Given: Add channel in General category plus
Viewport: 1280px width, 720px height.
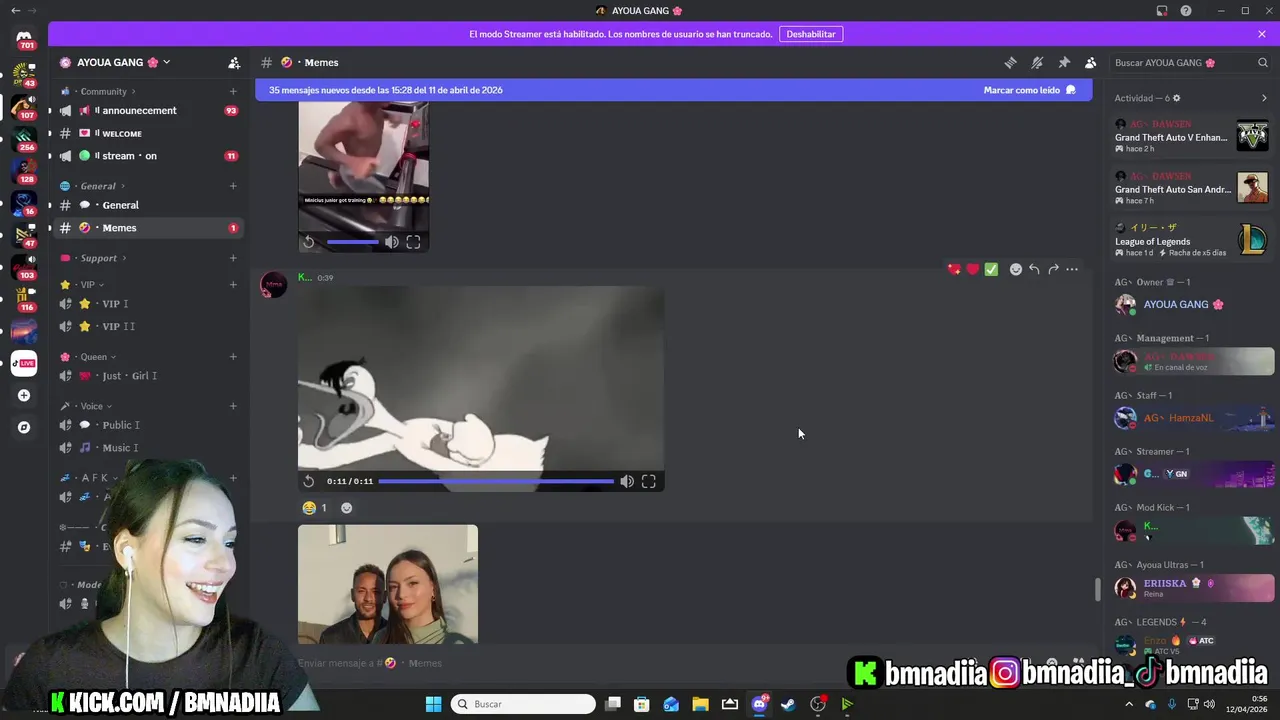Looking at the screenshot, I should point(233,186).
